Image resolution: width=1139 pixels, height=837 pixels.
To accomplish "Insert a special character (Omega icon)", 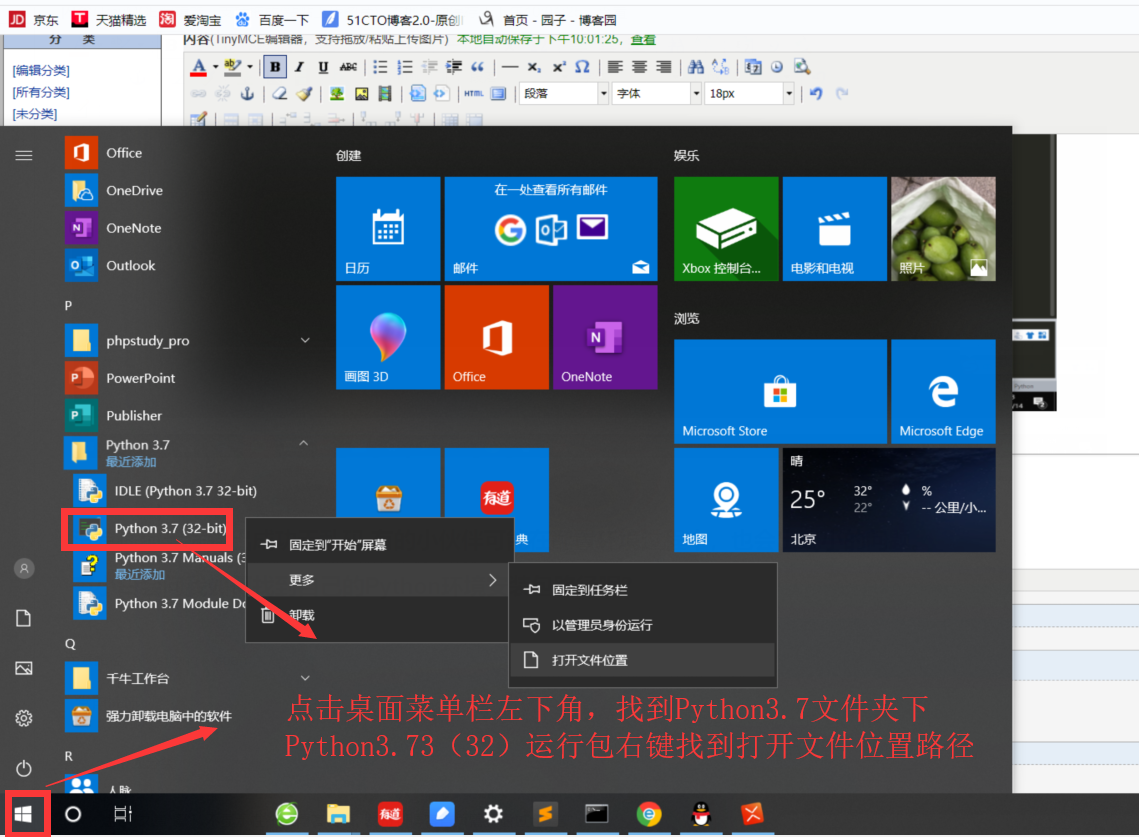I will tap(582, 67).
